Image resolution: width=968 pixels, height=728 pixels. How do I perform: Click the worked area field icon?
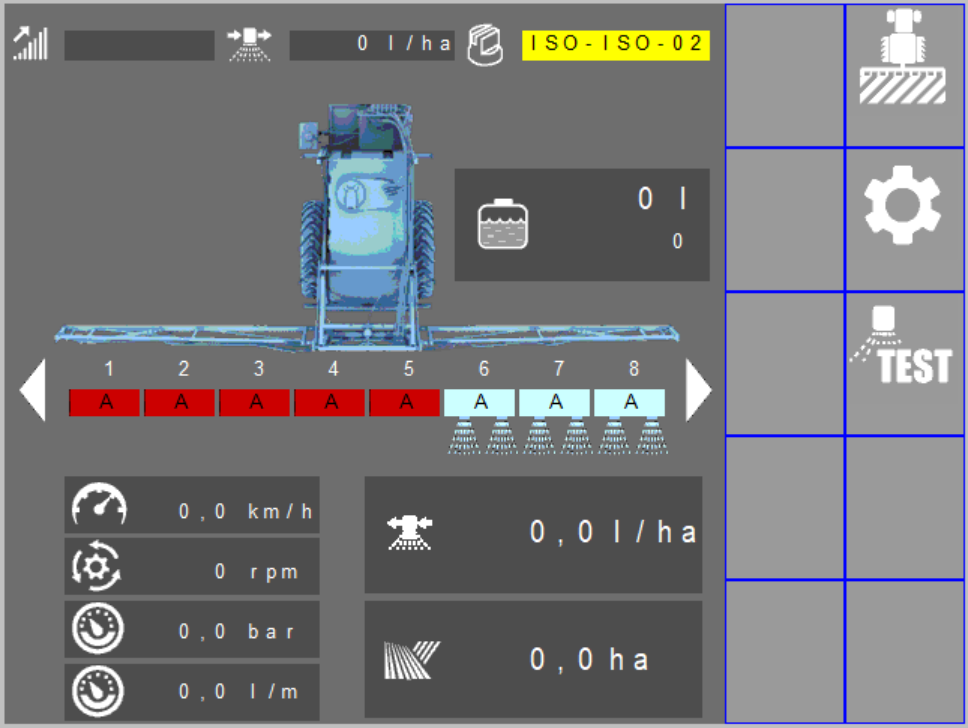[412, 659]
